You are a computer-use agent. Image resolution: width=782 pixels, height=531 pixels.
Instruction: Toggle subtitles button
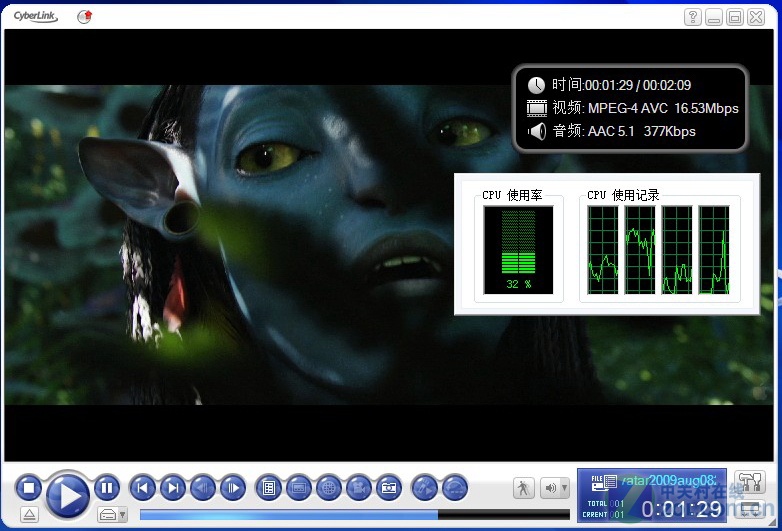coord(299,488)
